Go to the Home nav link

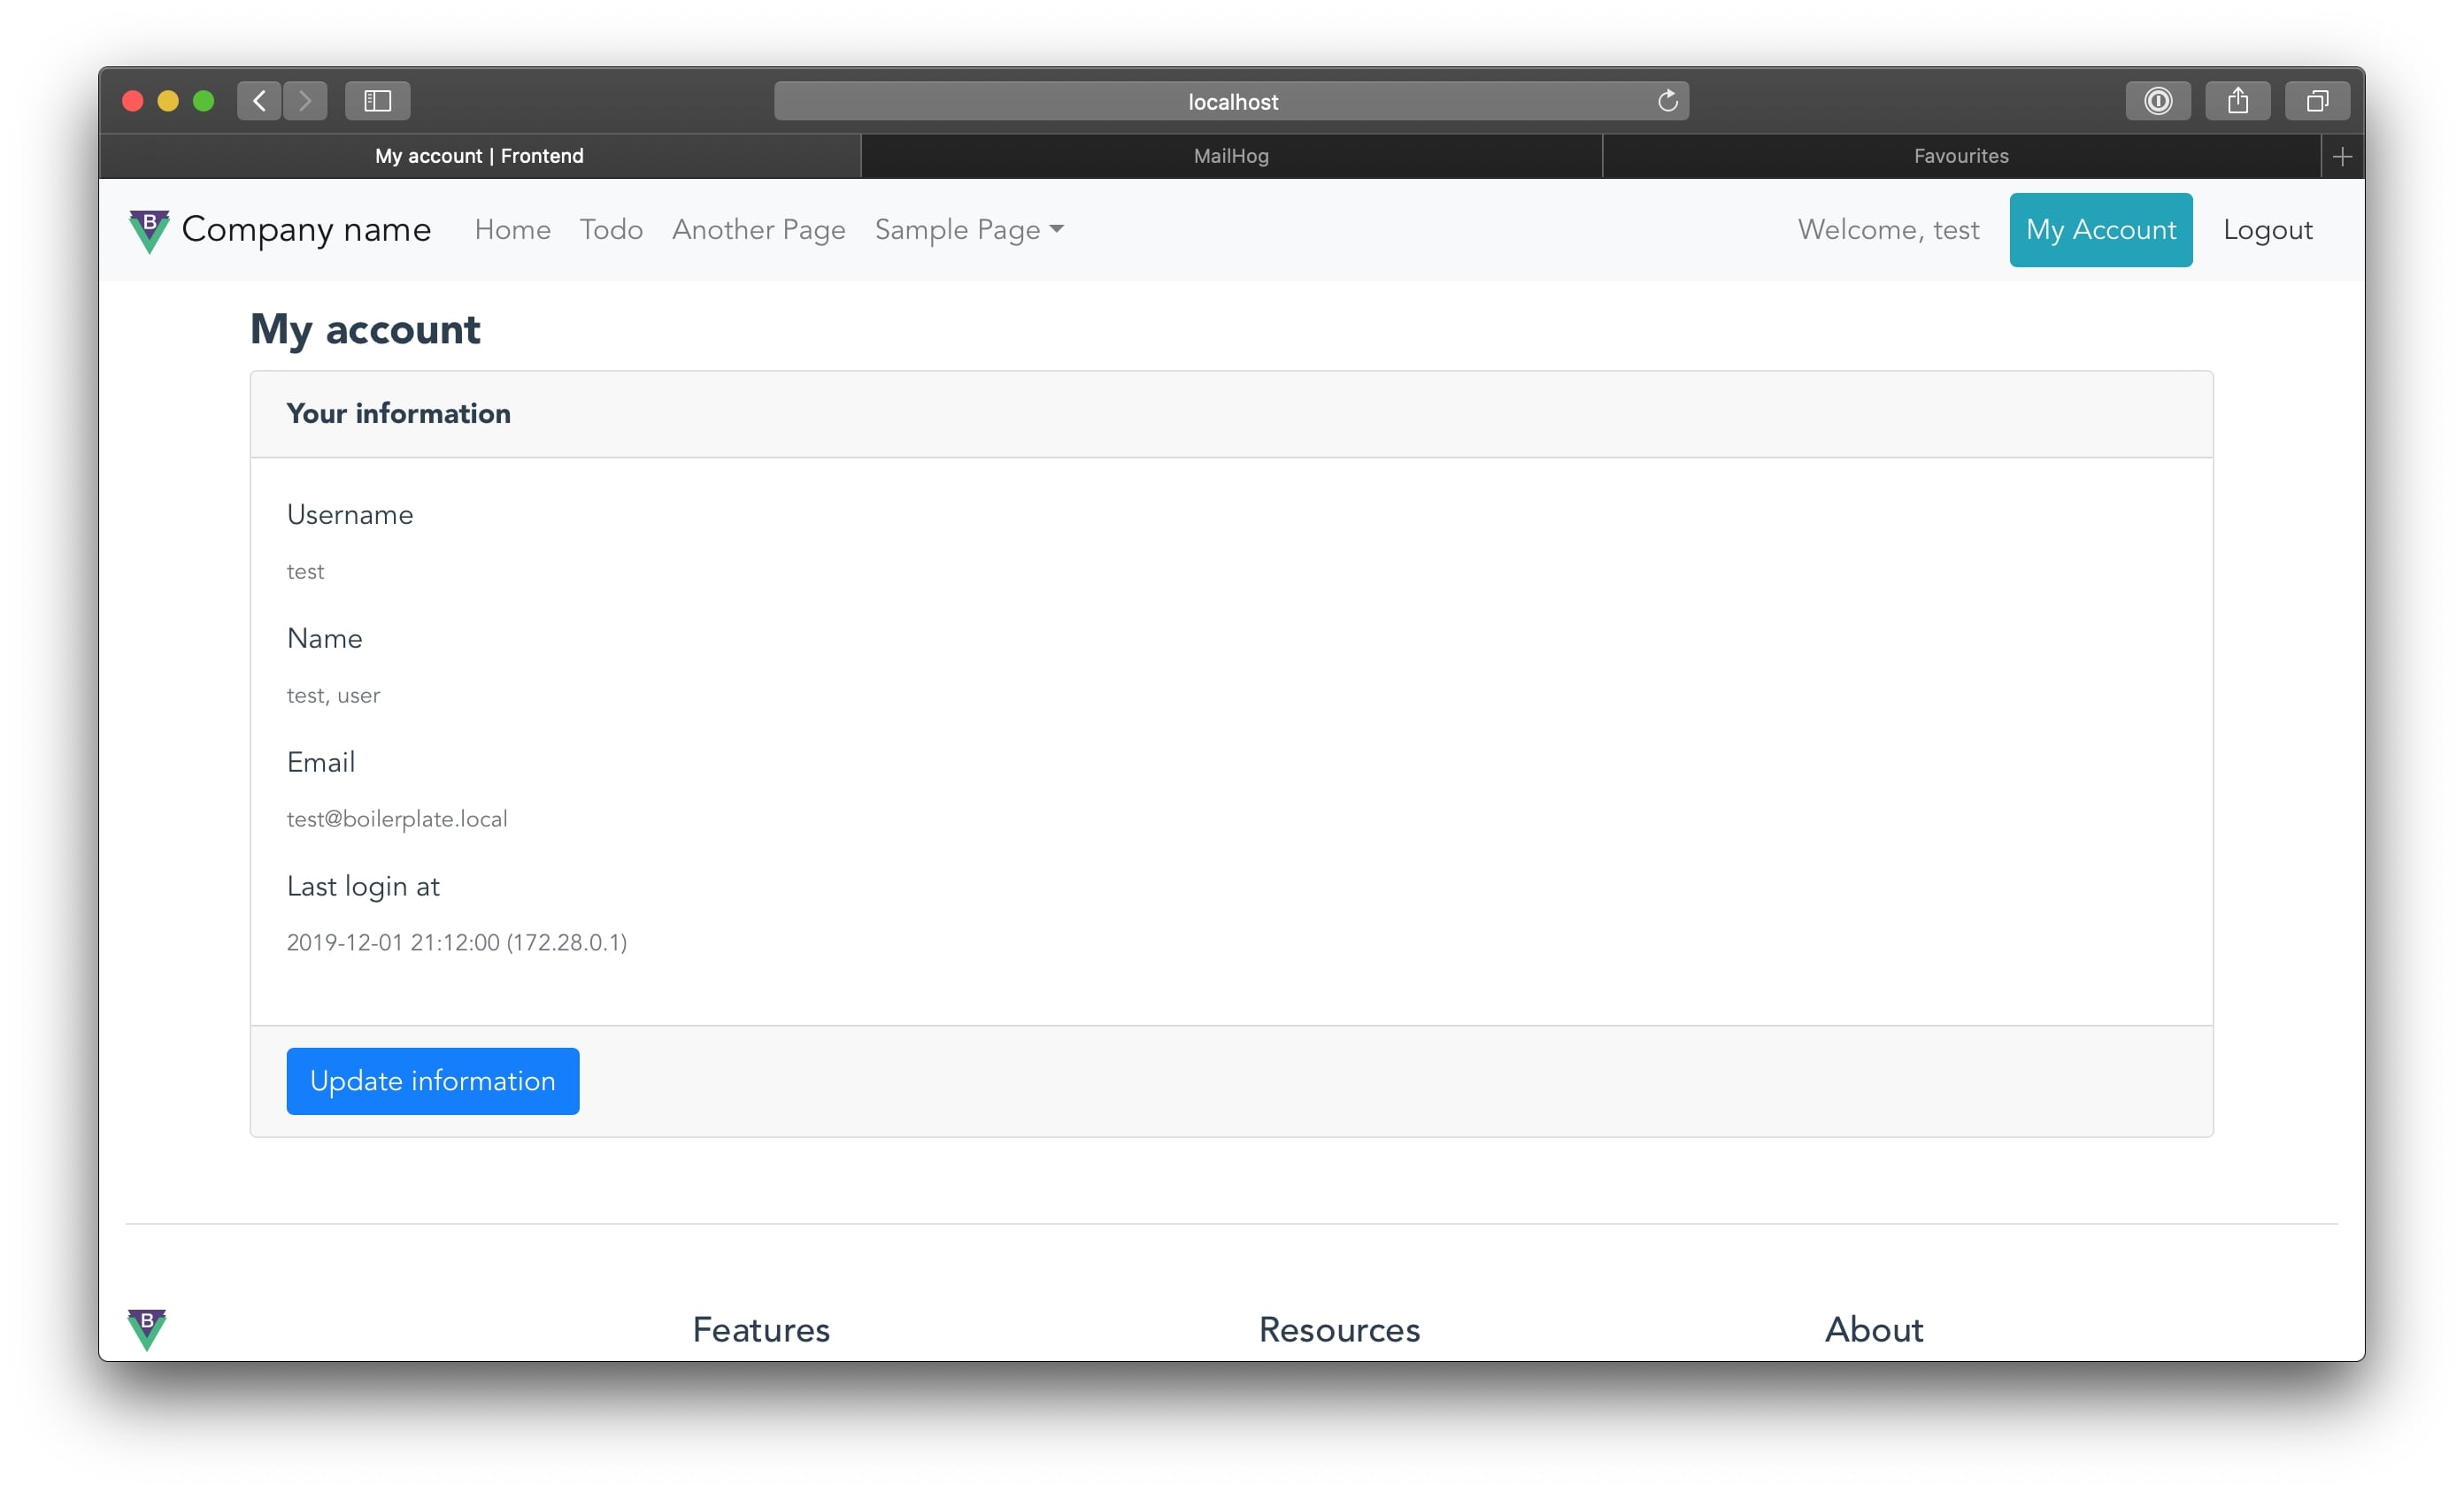[x=512, y=230]
